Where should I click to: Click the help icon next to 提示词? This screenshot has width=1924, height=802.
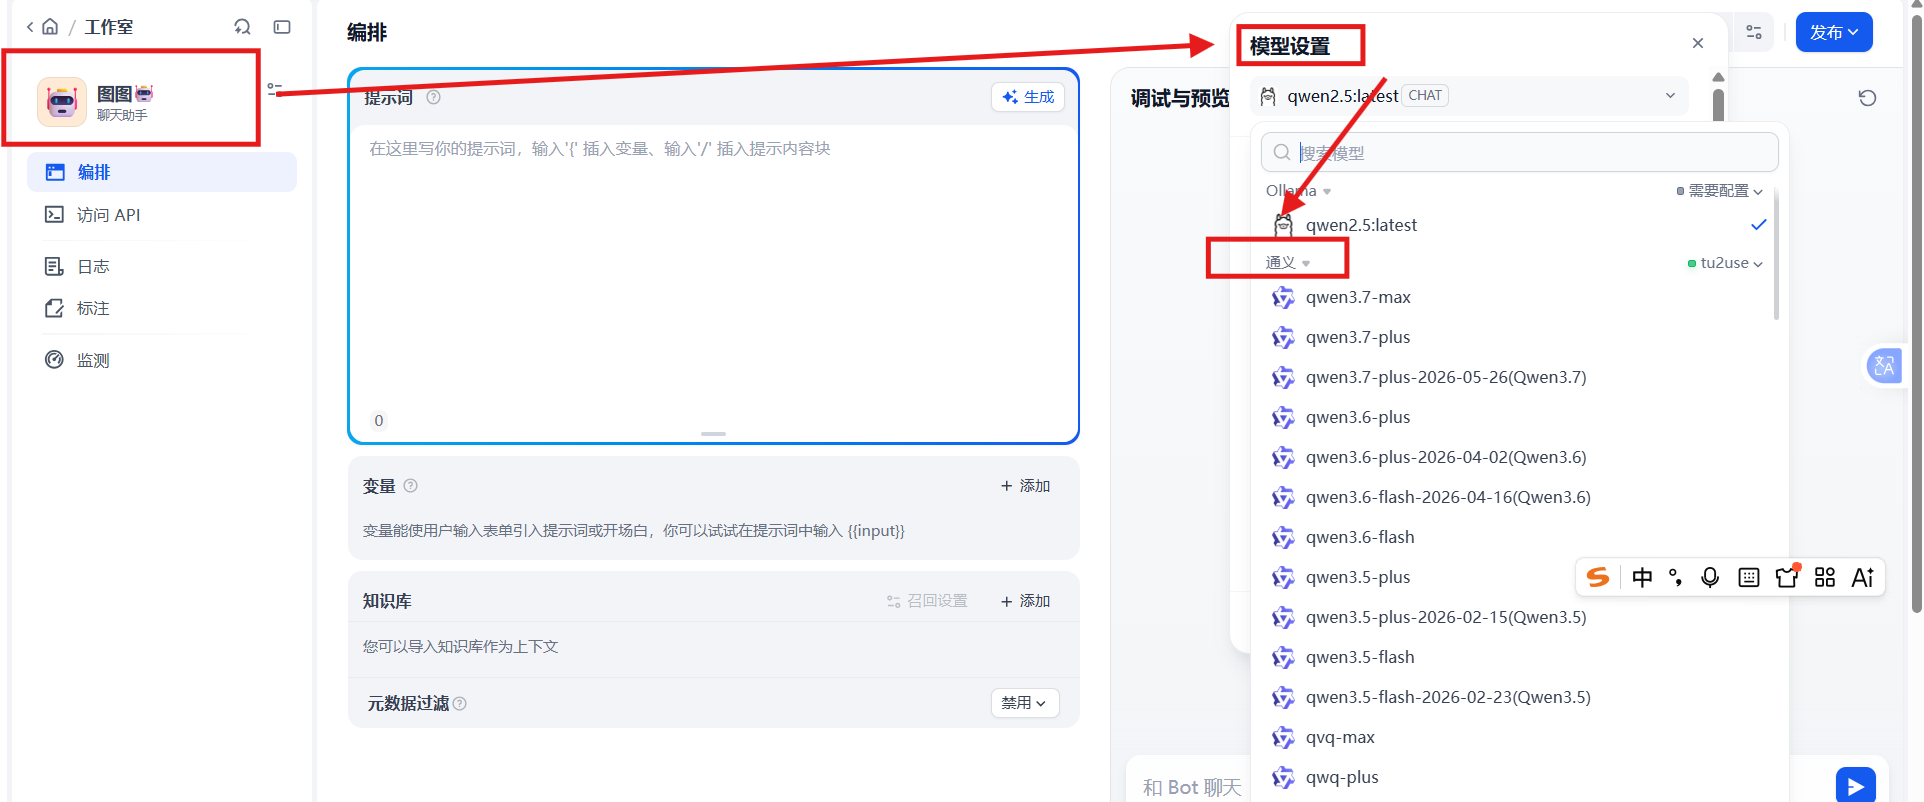pos(433,97)
